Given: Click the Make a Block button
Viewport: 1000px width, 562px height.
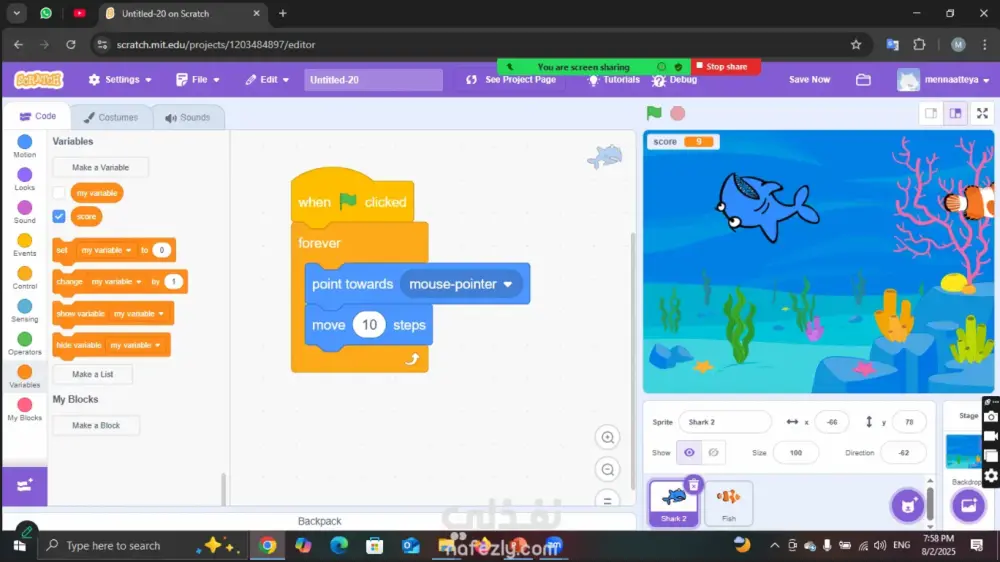Looking at the screenshot, I should [x=96, y=425].
